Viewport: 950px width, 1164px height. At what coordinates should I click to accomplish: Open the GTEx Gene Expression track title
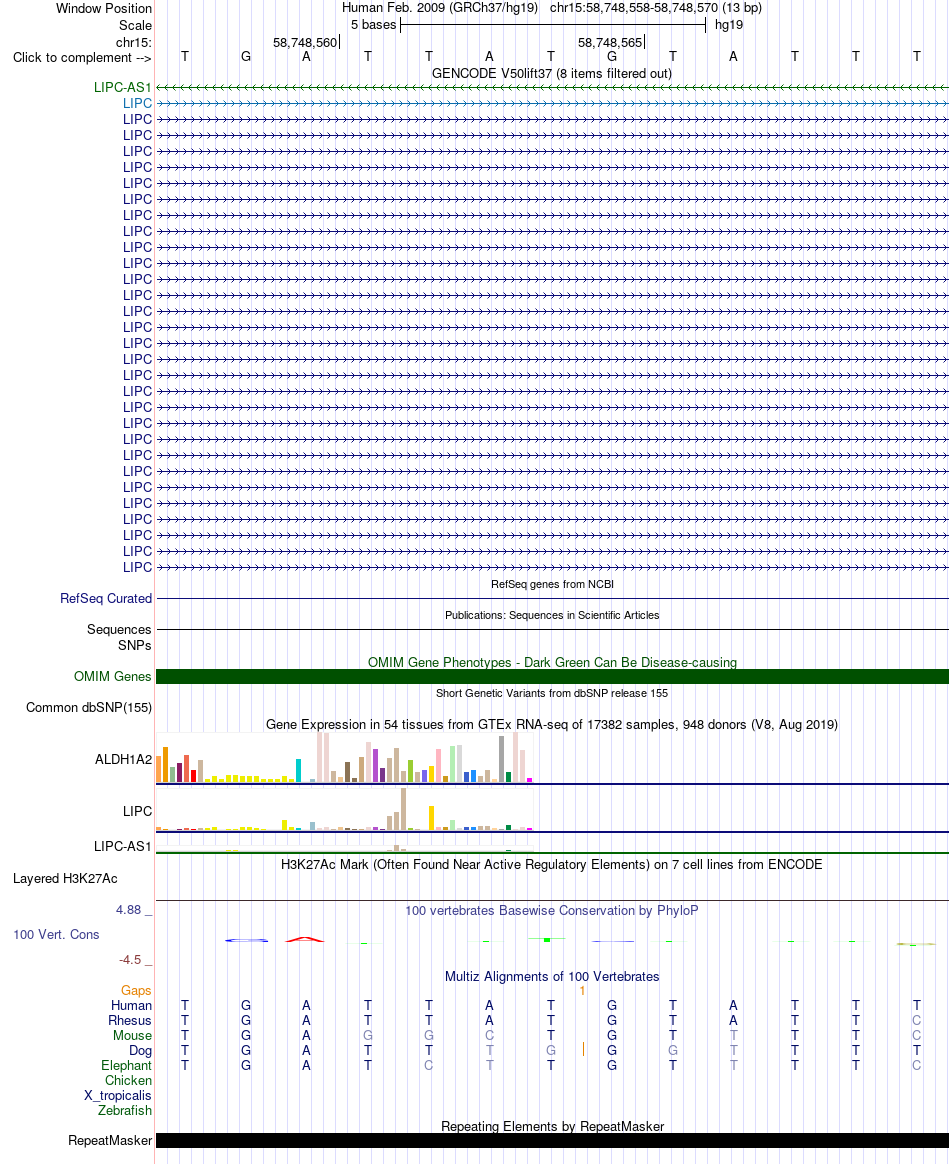point(552,725)
